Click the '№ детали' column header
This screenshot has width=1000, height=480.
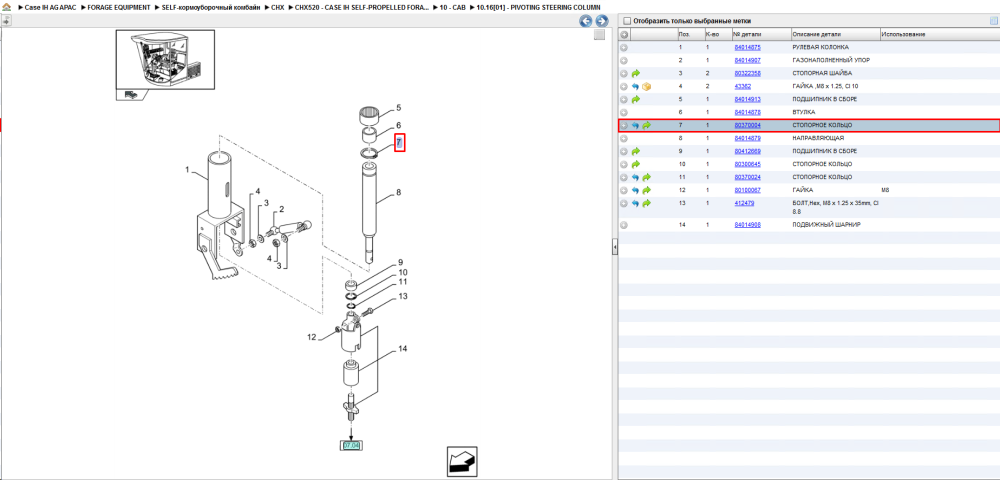point(745,34)
